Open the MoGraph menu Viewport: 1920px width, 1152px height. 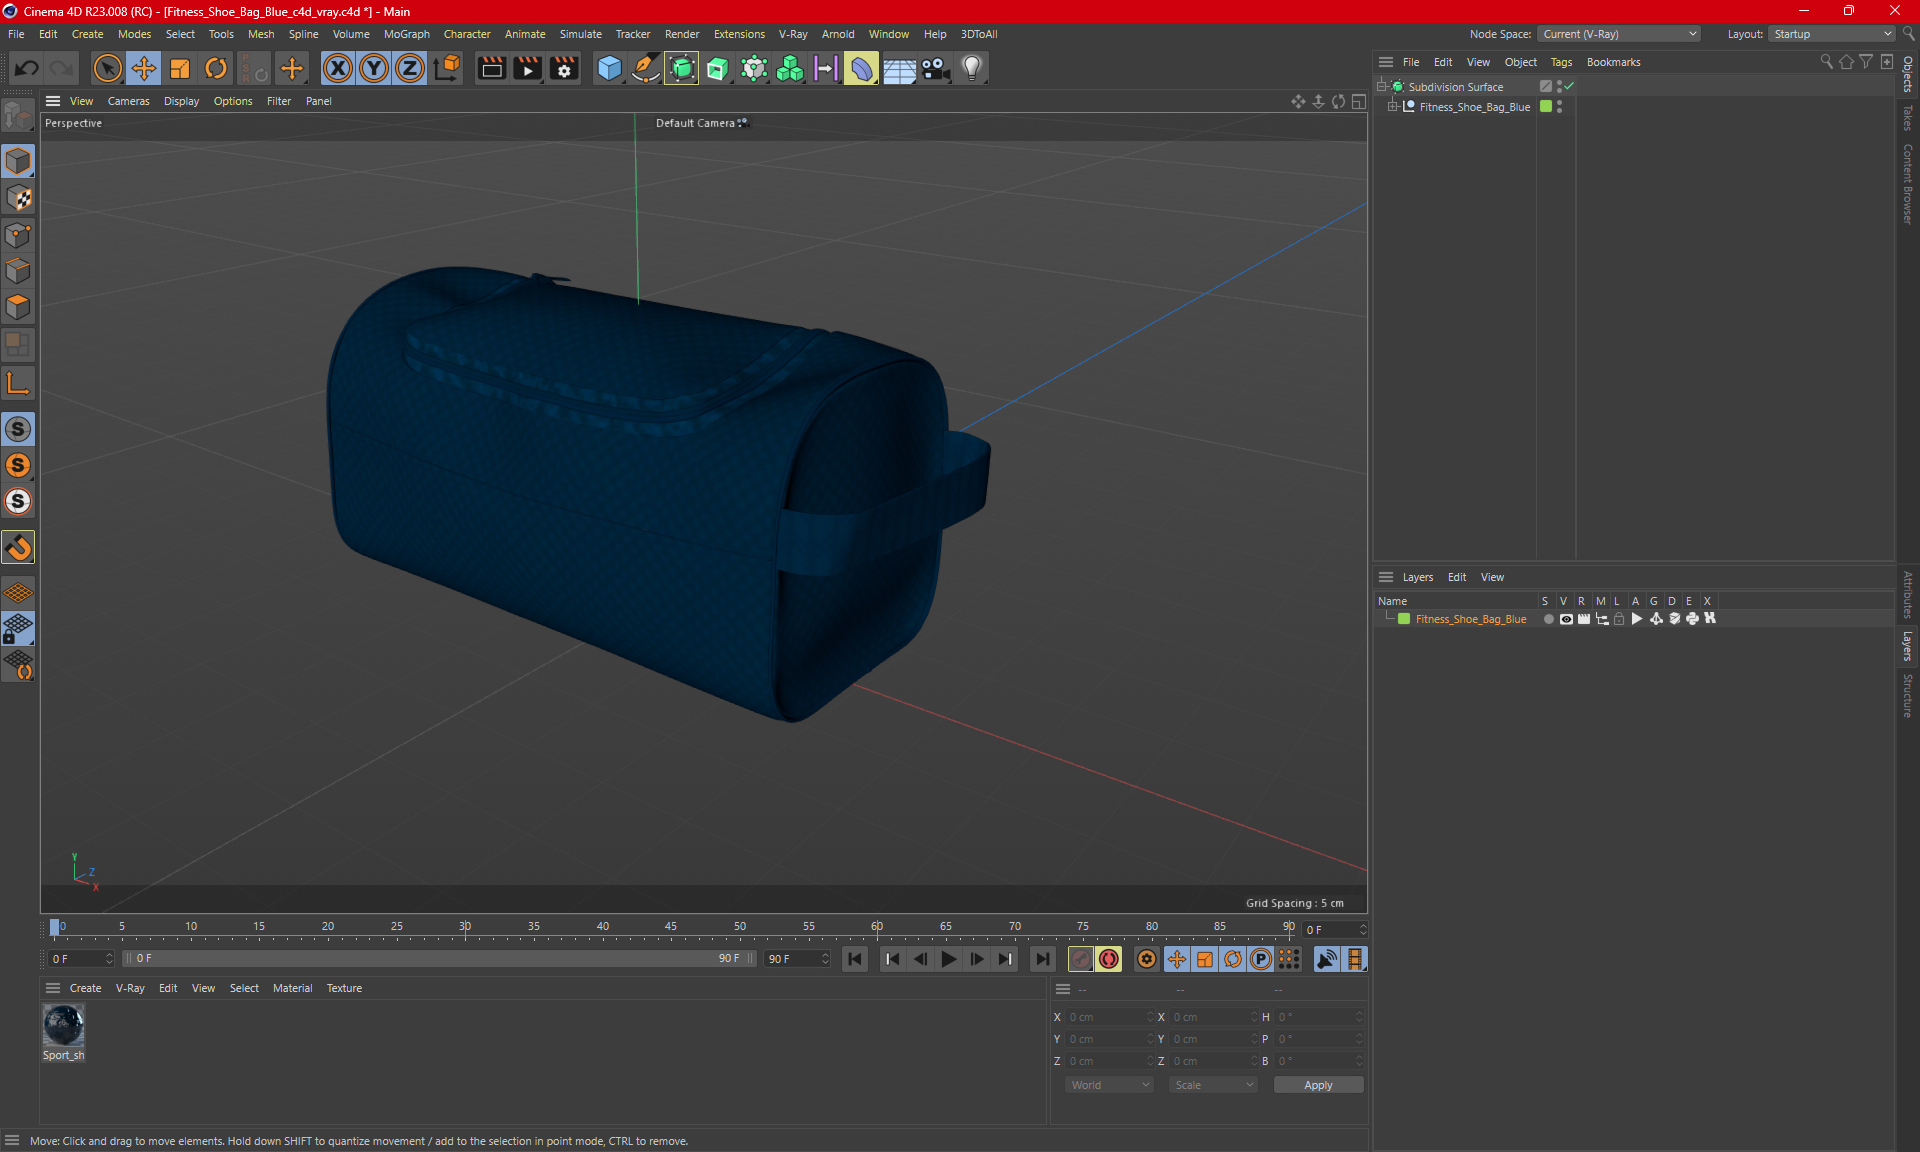406,34
